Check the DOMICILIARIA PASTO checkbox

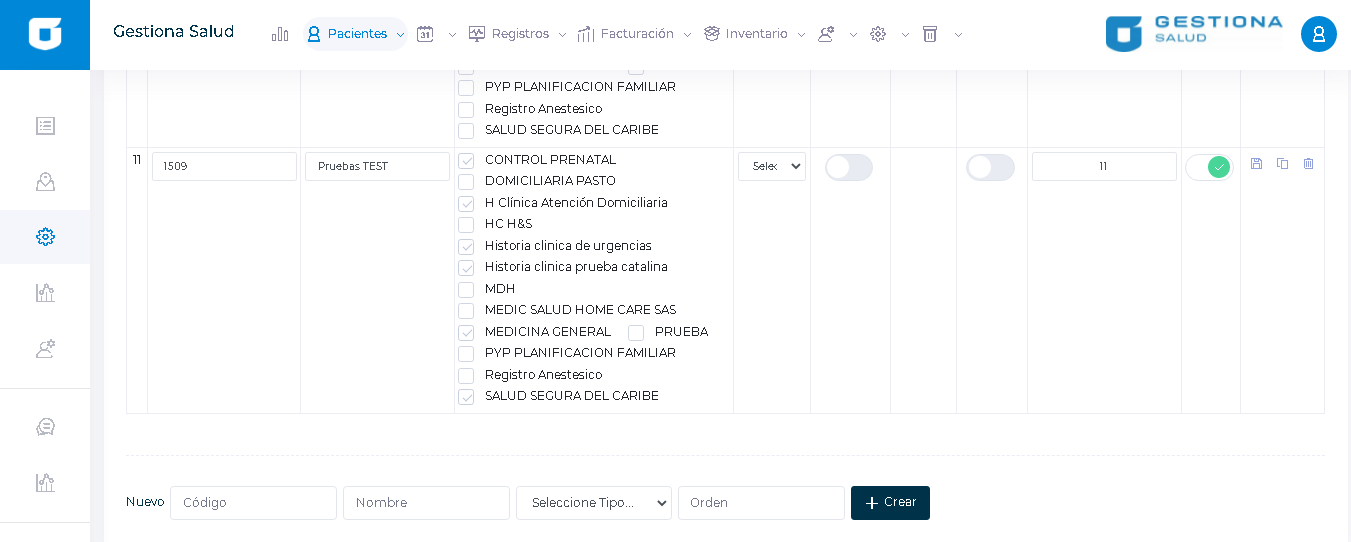[x=466, y=182]
